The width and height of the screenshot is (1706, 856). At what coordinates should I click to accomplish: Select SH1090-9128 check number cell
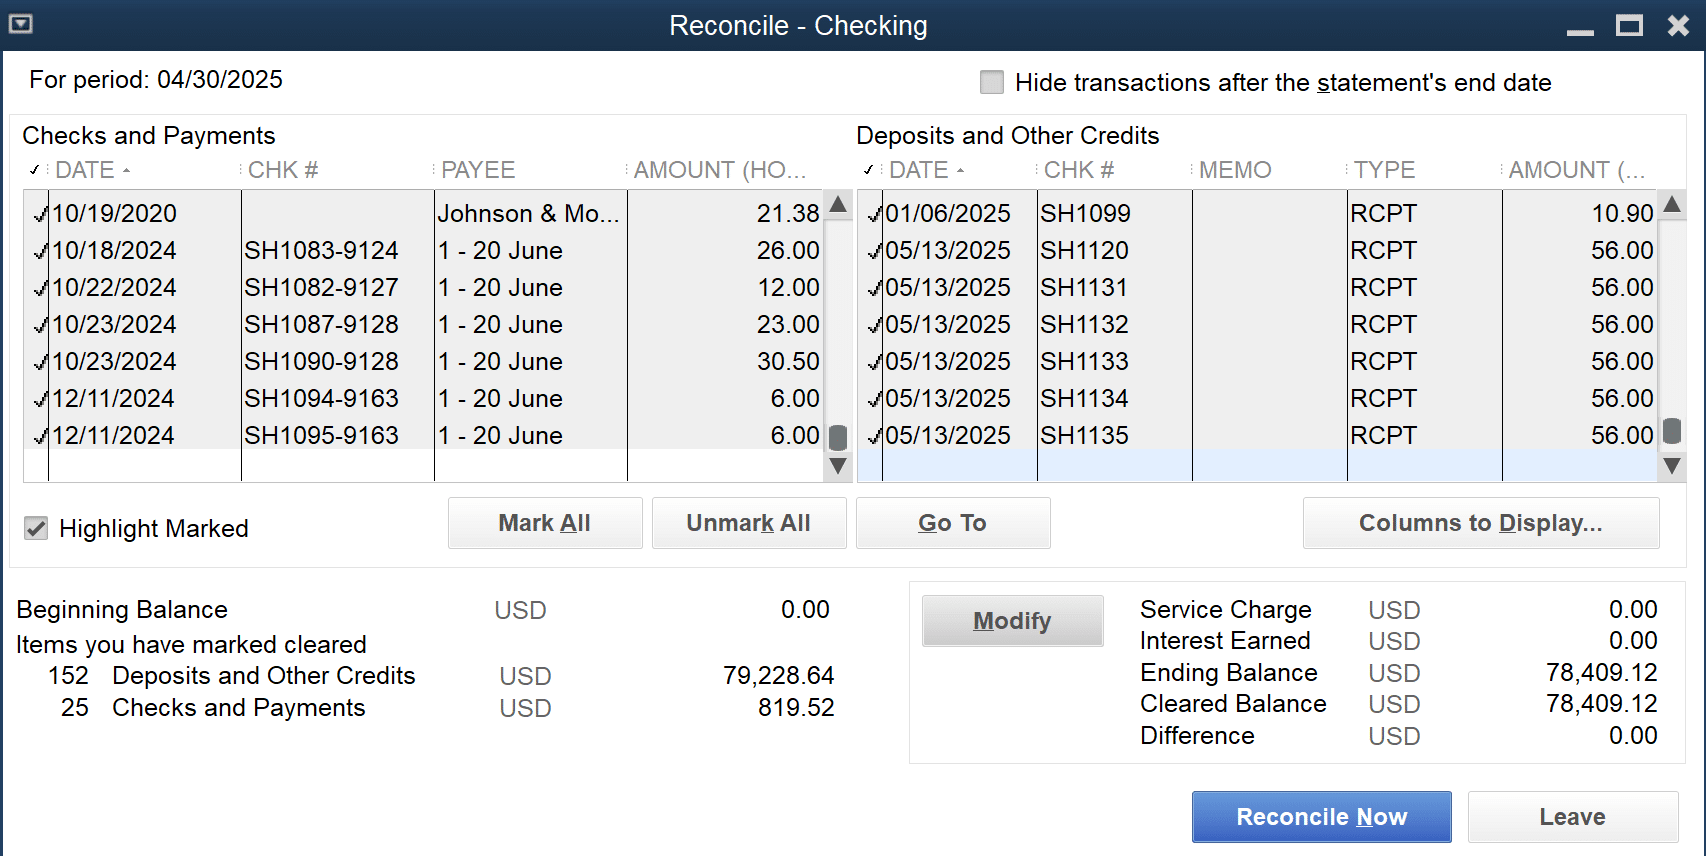(338, 362)
